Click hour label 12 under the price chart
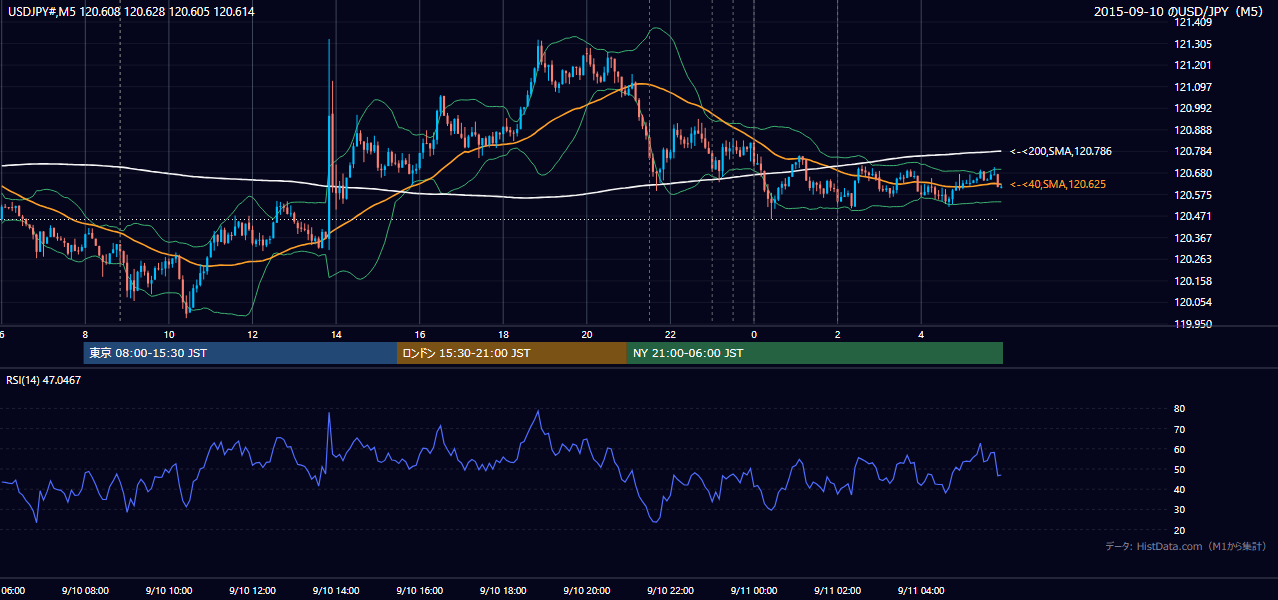Screen dimensions: 1278x600 point(252,334)
